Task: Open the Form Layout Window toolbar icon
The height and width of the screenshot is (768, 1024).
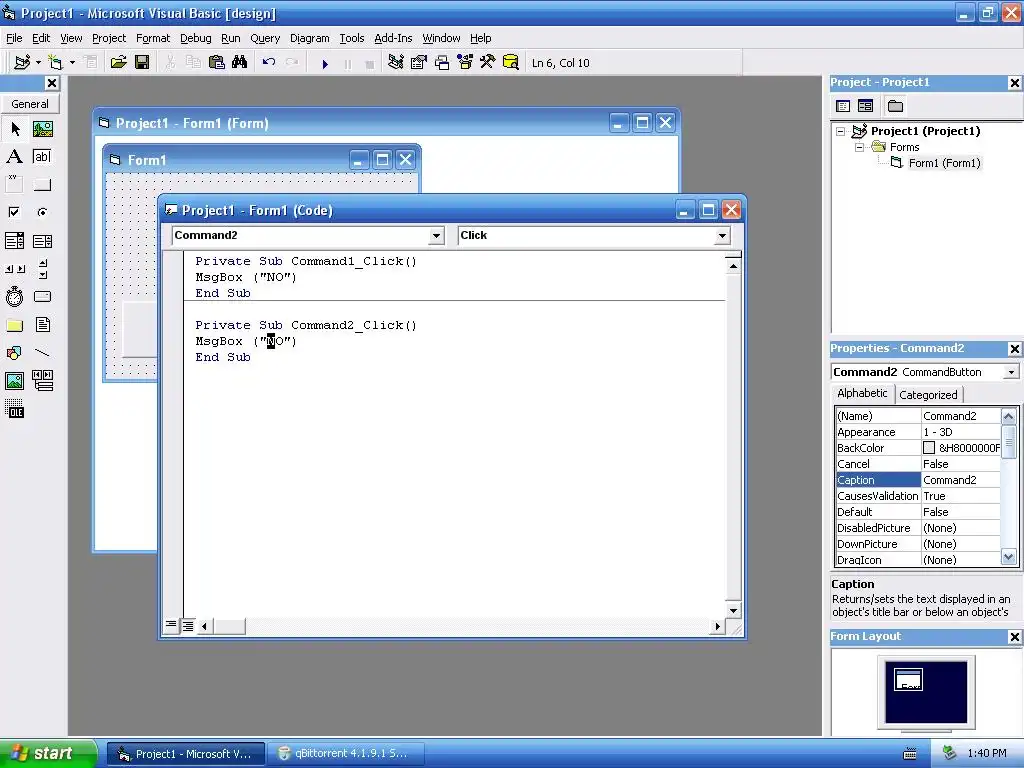Action: click(x=442, y=63)
